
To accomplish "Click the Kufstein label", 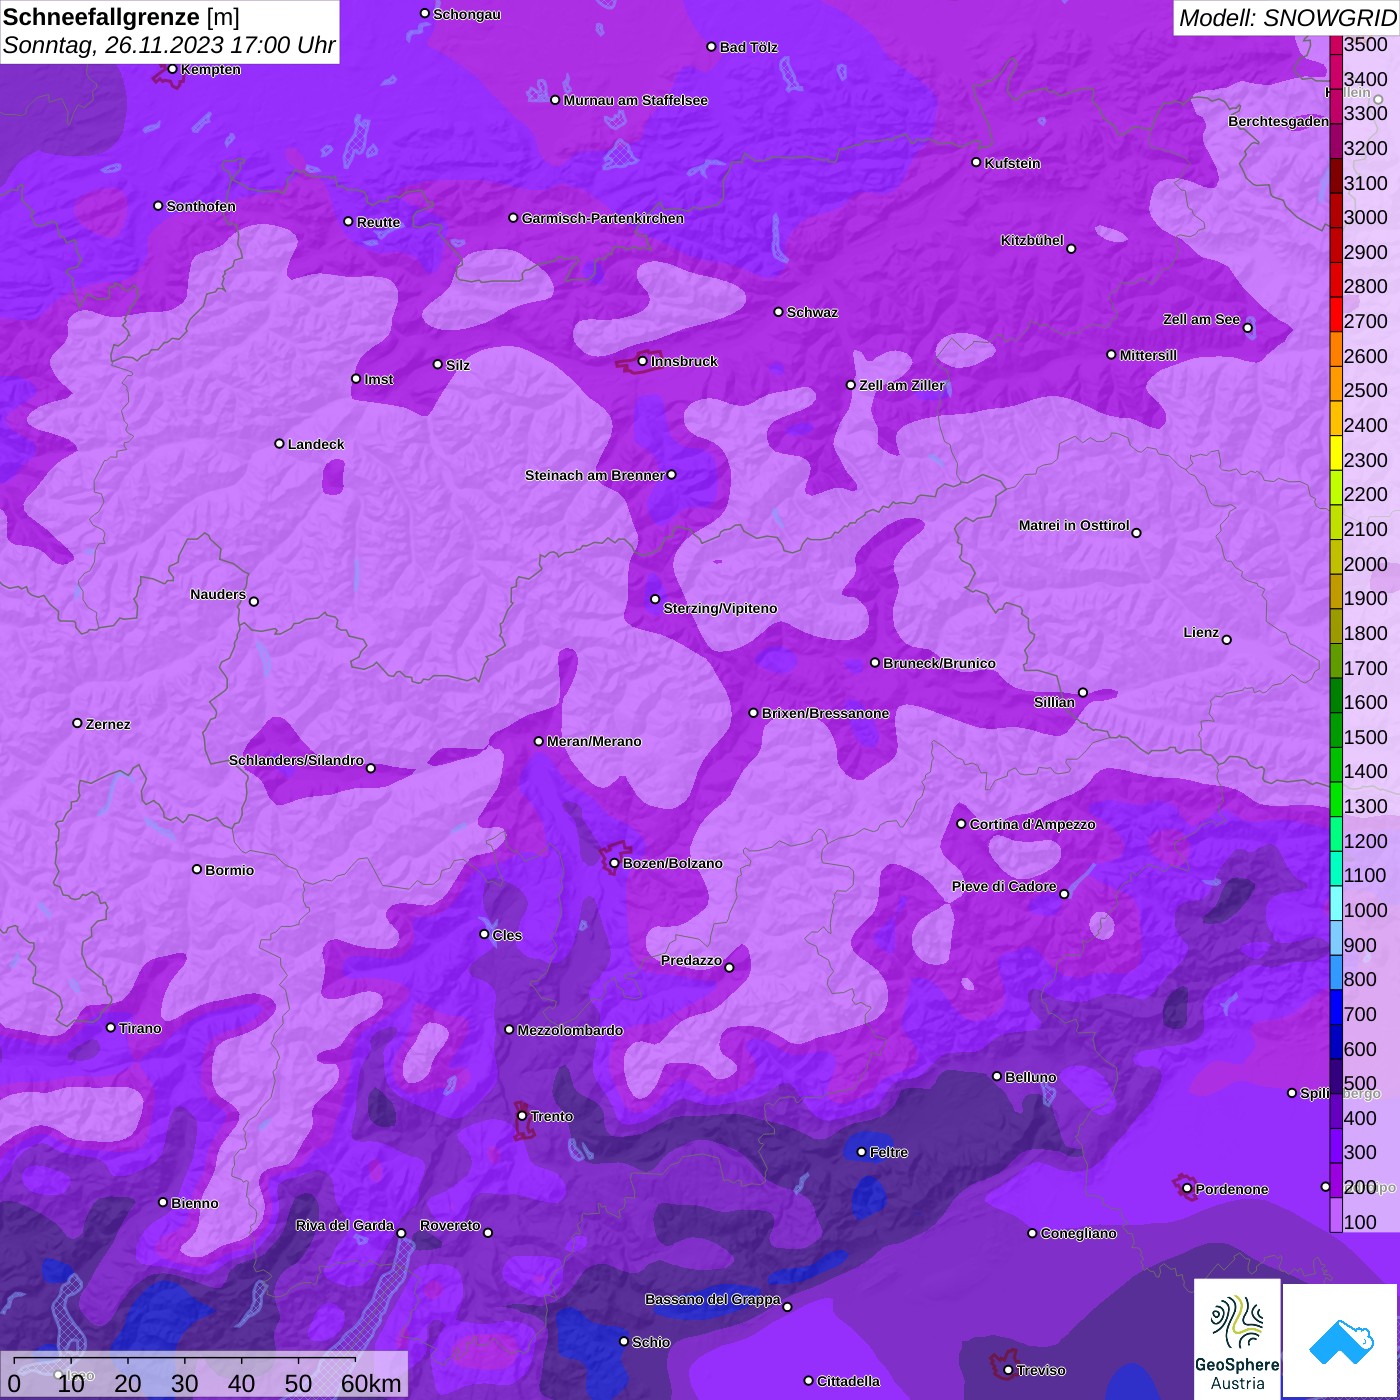I will tap(1012, 163).
